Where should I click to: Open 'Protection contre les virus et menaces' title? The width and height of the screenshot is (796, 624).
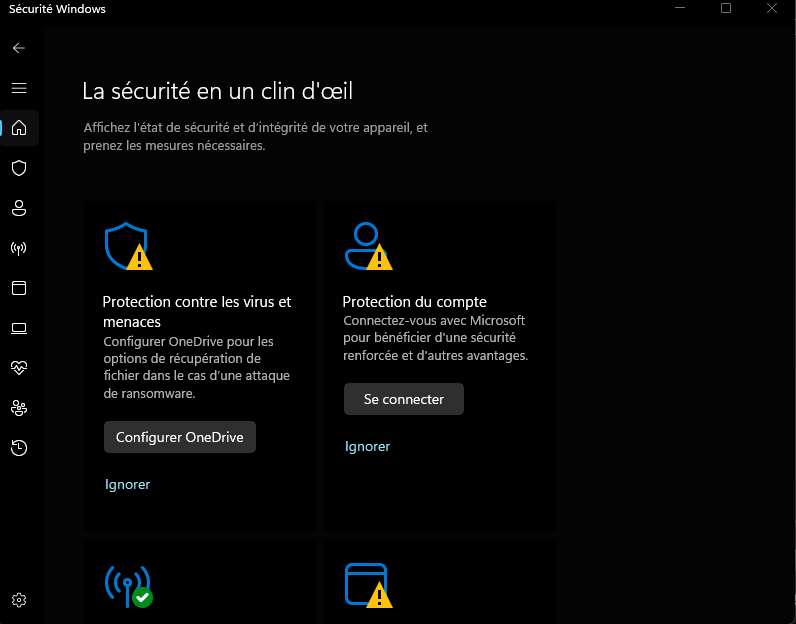(x=197, y=312)
